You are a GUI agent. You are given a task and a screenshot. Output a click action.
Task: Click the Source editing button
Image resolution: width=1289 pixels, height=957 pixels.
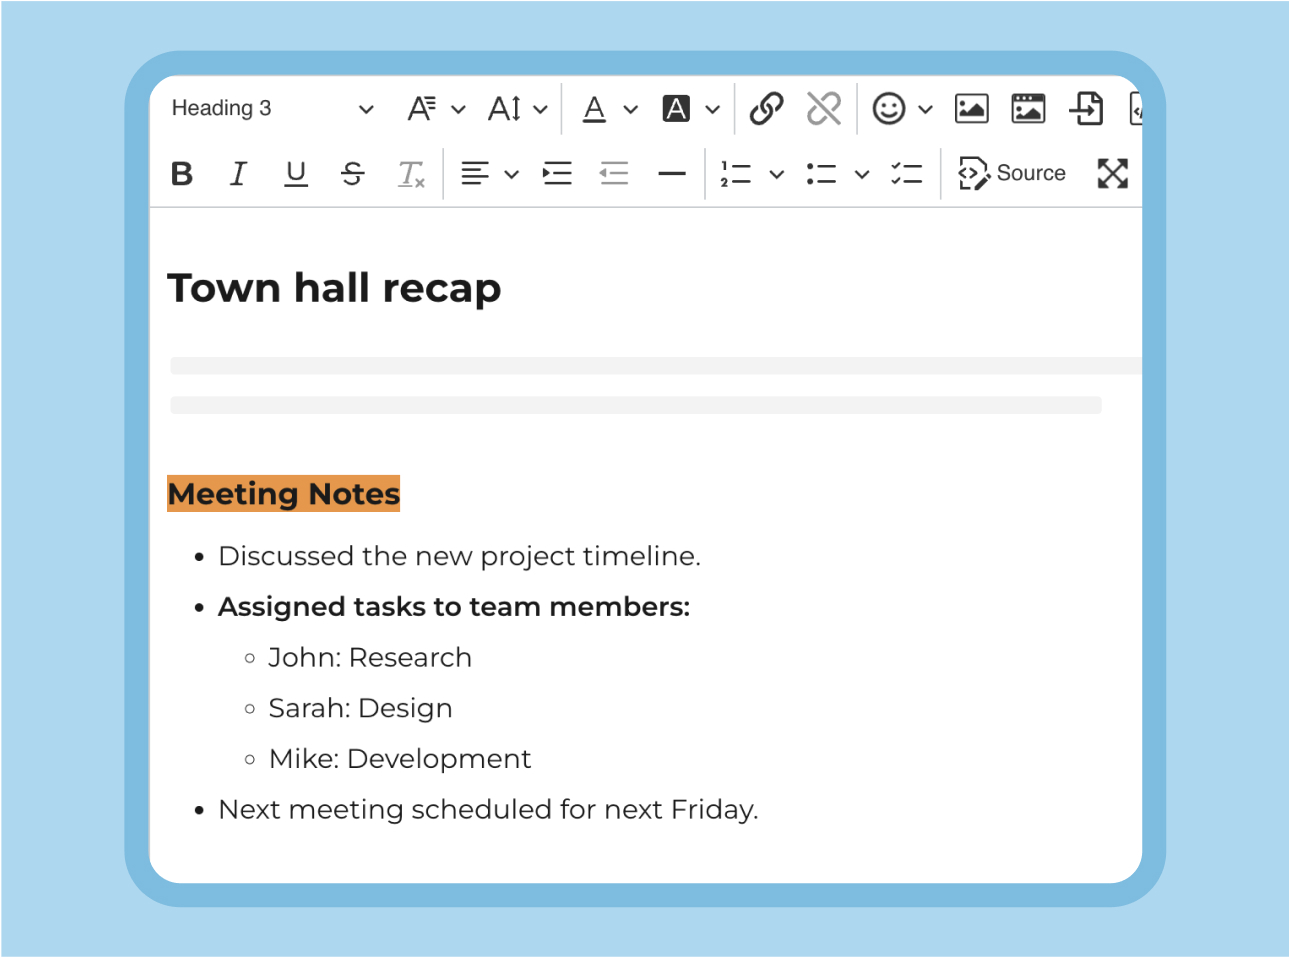[1012, 174]
